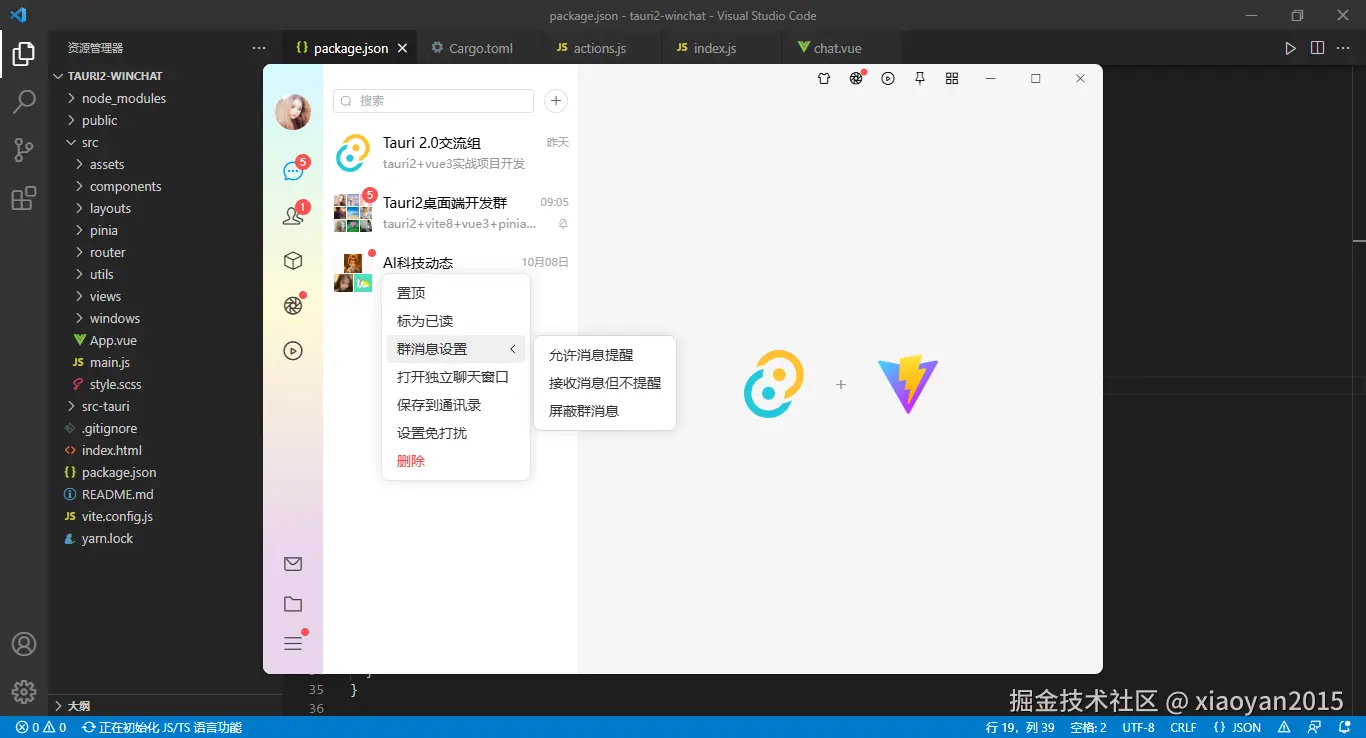Expand the public folder
This screenshot has width=1366, height=738.
point(100,120)
